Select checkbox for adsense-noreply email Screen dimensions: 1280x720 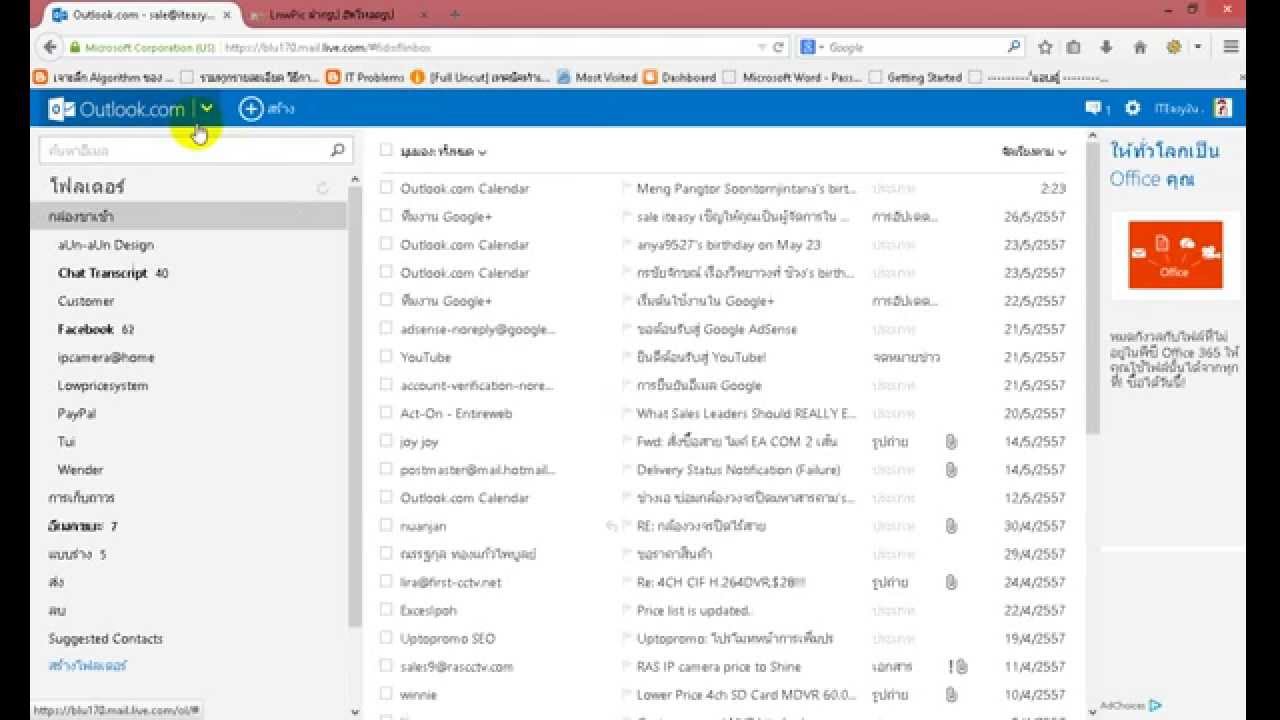[x=386, y=327]
